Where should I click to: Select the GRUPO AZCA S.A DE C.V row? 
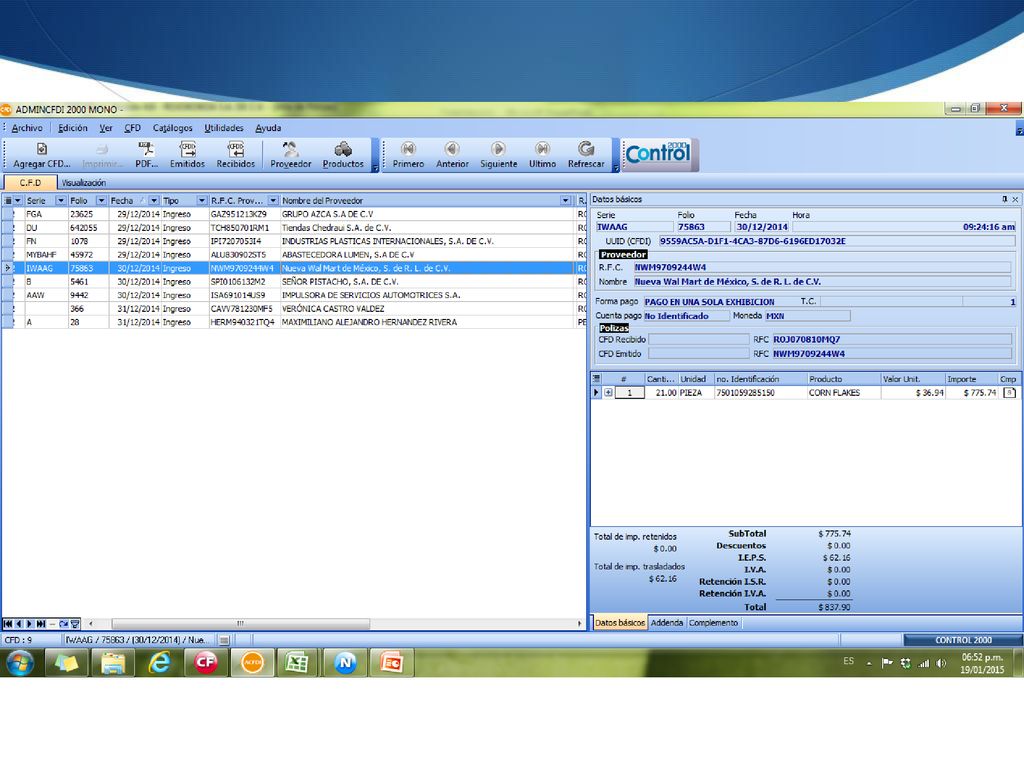coord(294,214)
